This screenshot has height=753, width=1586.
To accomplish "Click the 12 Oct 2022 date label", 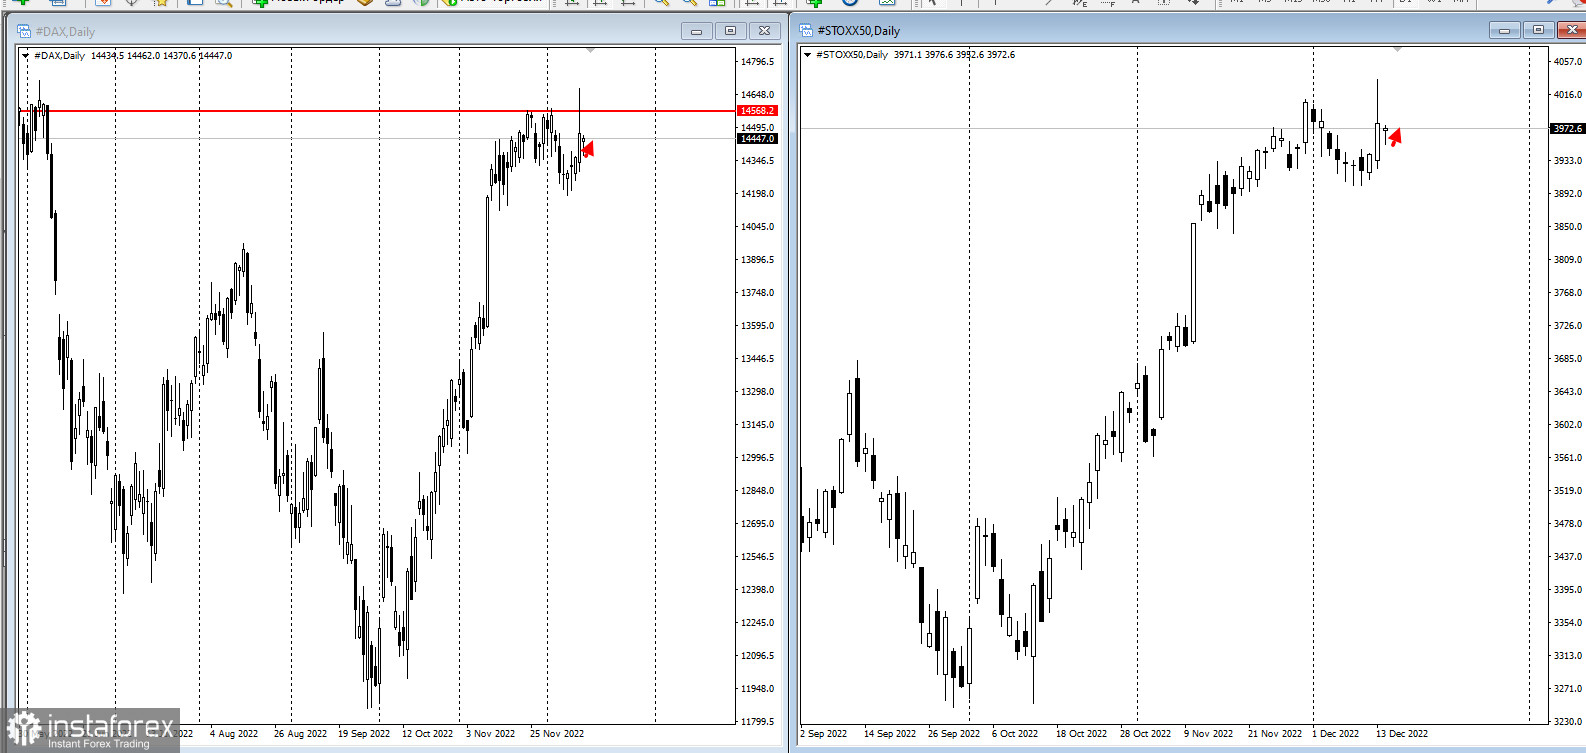I will [427, 734].
